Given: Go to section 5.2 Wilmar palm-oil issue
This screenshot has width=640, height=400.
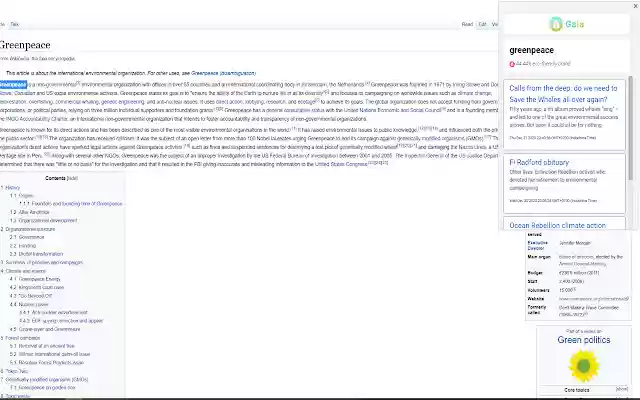Looking at the screenshot, I should (x=50, y=354).
